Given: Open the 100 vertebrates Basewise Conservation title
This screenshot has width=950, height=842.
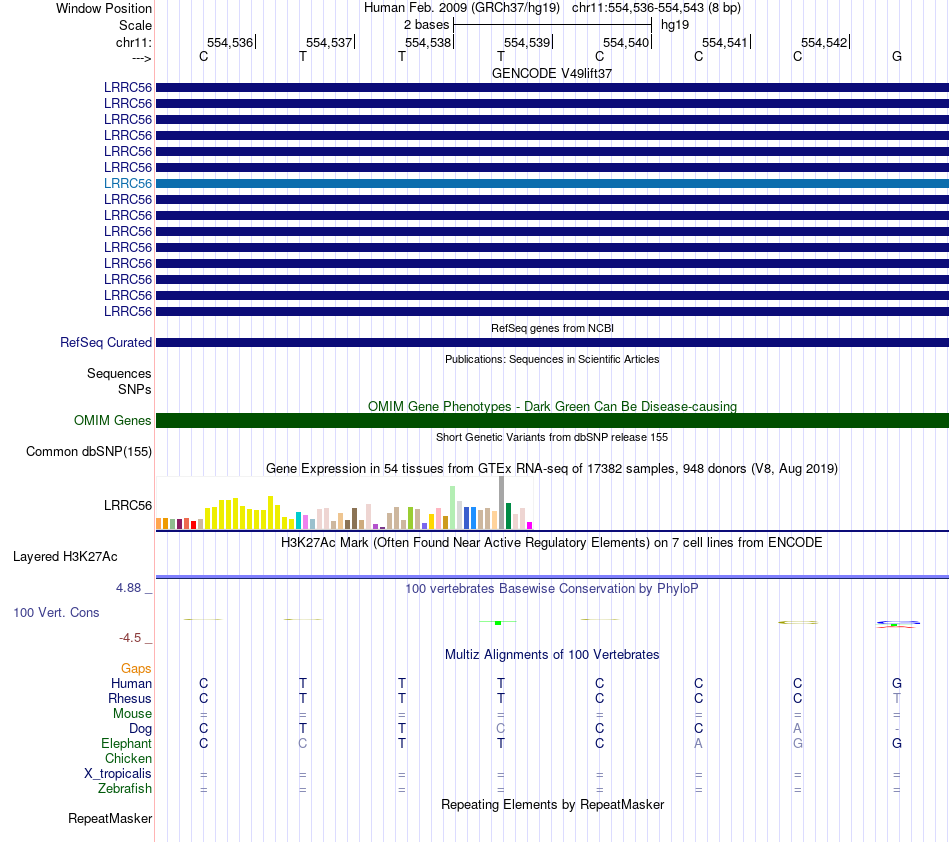Looking at the screenshot, I should pos(552,589).
